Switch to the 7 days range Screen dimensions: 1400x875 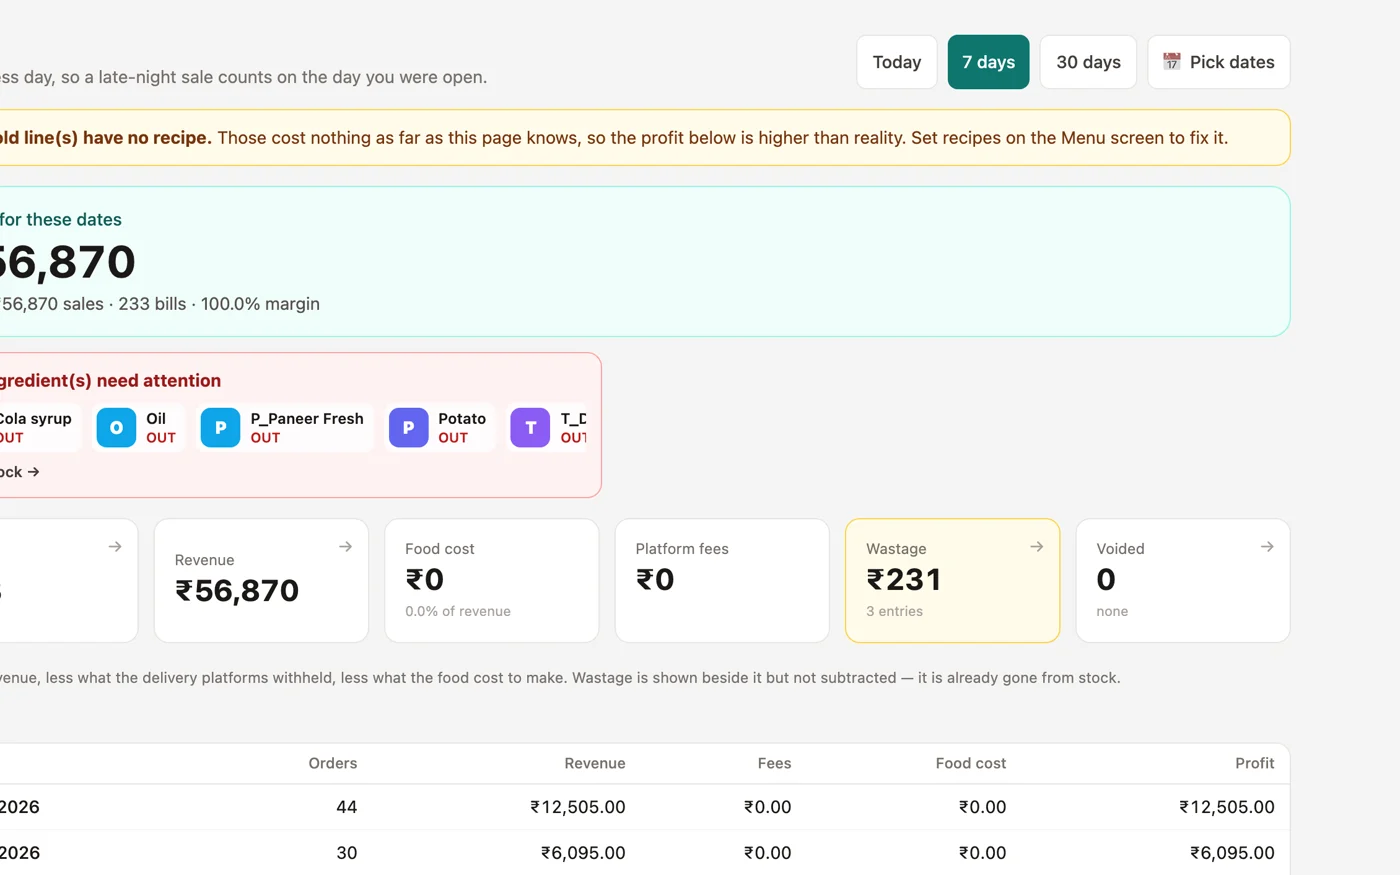click(988, 62)
